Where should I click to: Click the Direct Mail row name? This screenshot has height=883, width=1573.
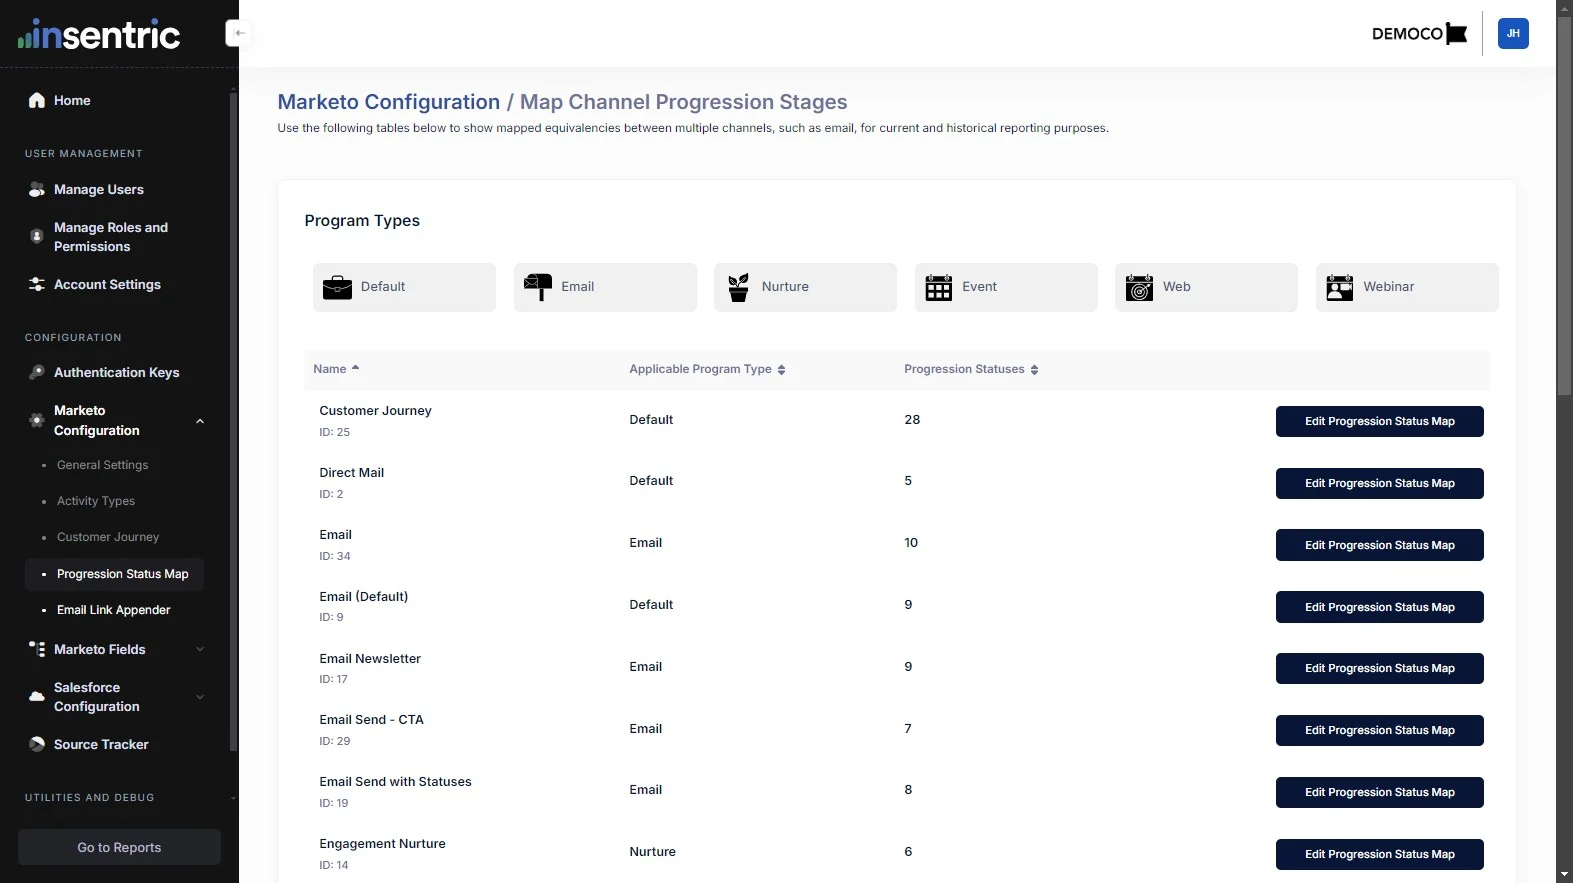[x=351, y=472]
